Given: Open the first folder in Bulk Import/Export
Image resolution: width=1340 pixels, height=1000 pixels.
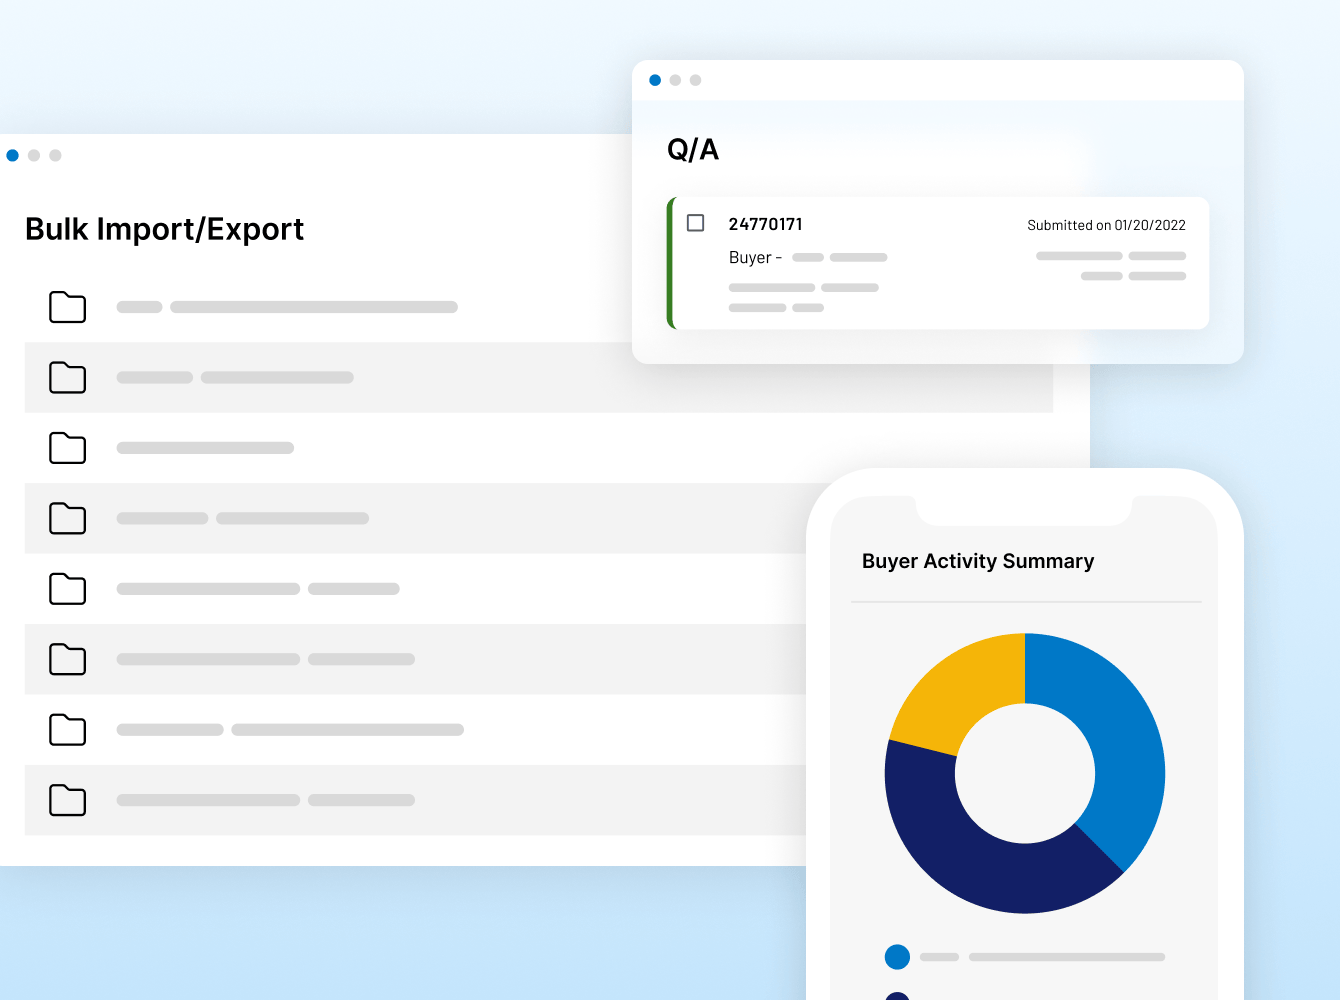Looking at the screenshot, I should click(x=67, y=308).
